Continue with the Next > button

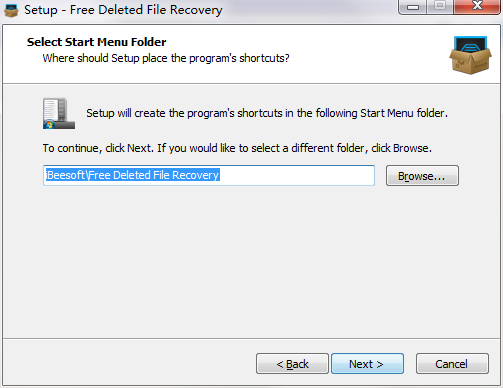click(x=367, y=364)
